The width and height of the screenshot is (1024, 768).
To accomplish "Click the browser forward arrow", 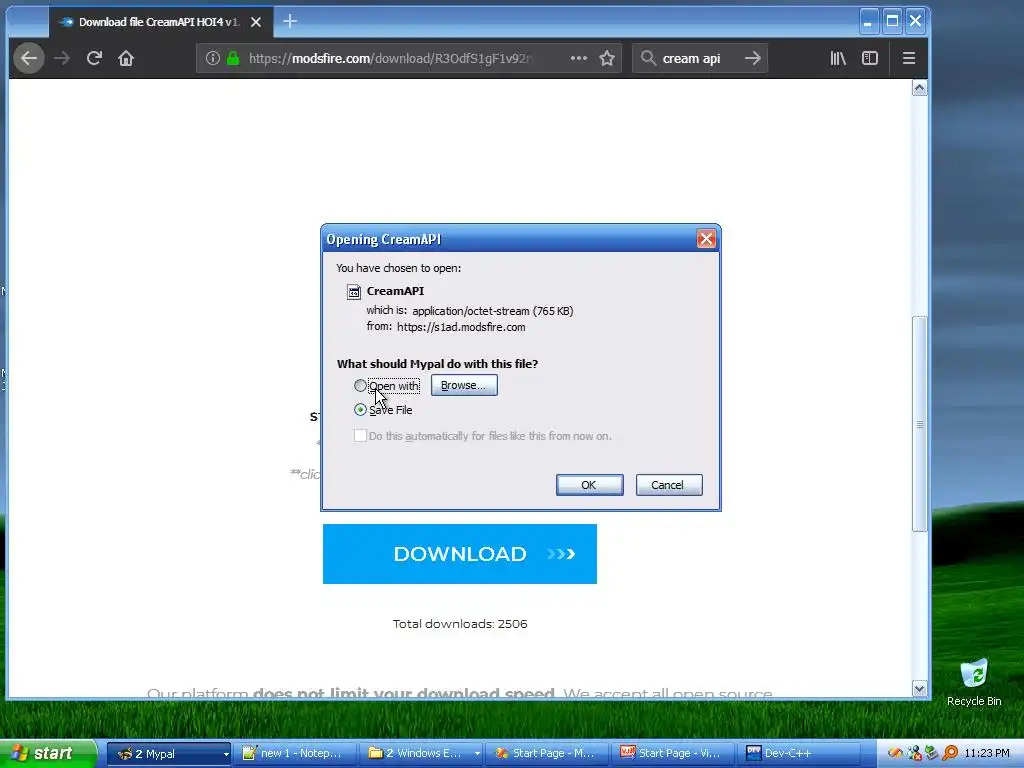I will click(62, 58).
